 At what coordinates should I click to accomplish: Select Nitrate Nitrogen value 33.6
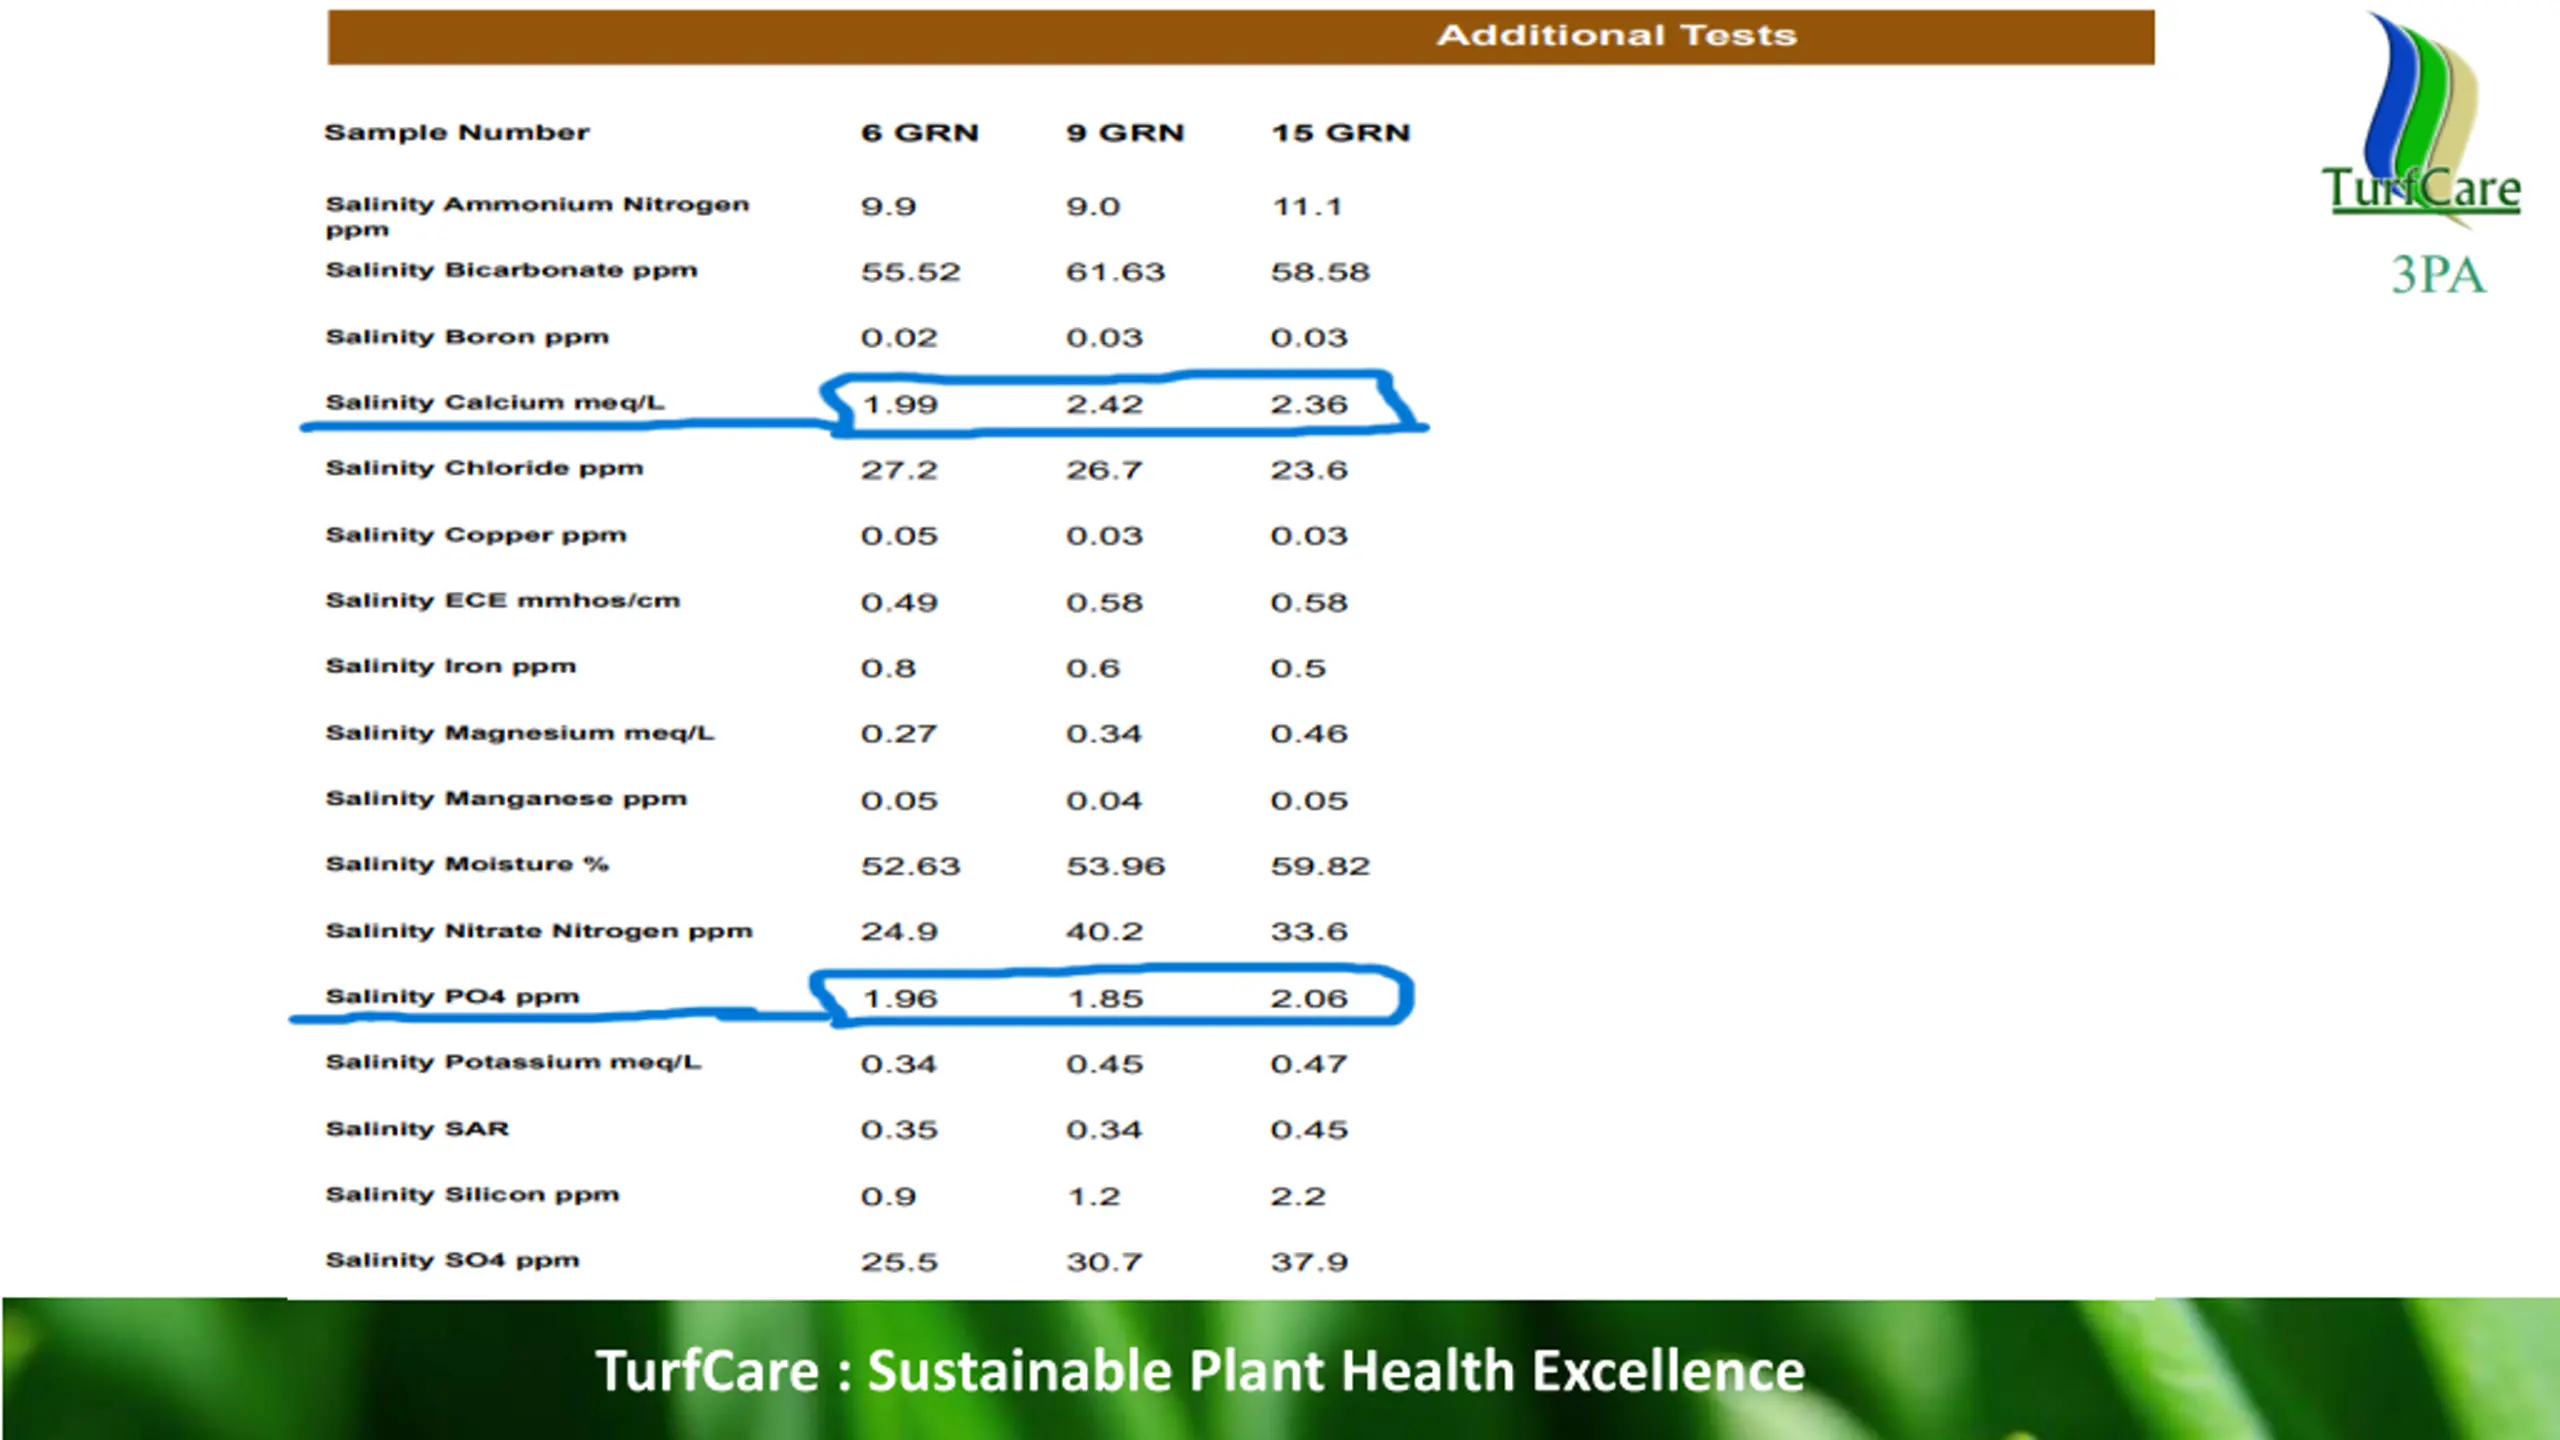pyautogui.click(x=1309, y=932)
